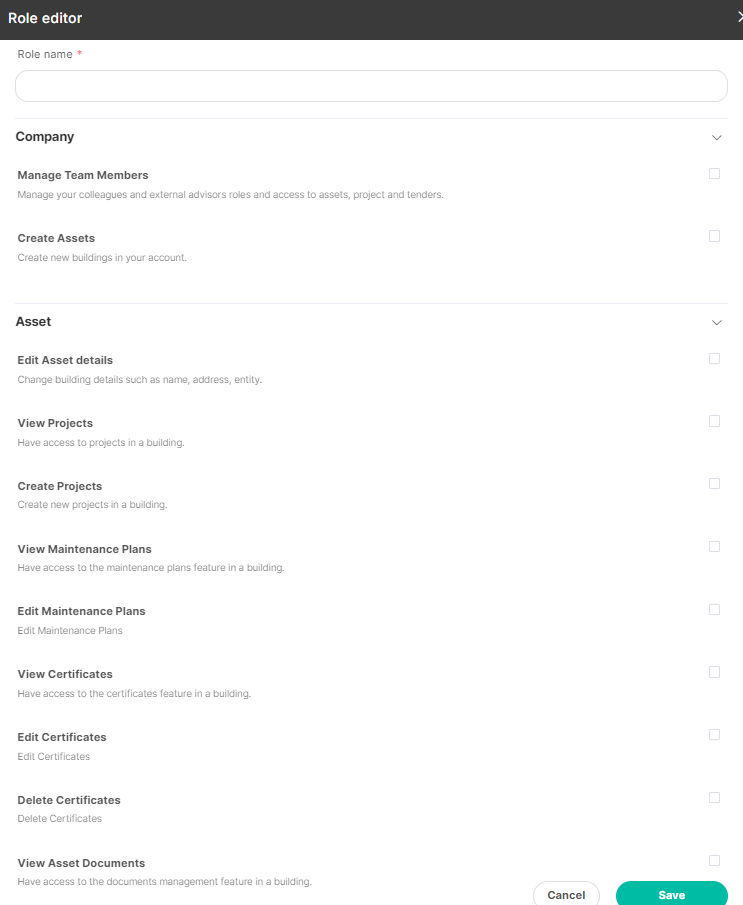Click the Company section heading
This screenshot has height=905, width=743.
coord(45,137)
